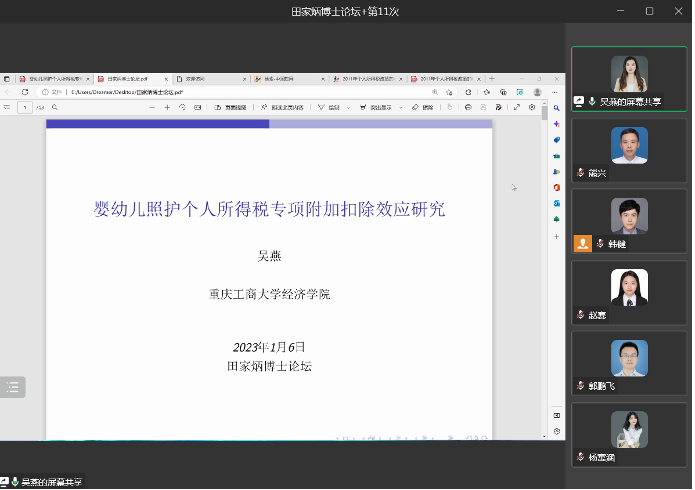Click the PDF page view button
The image size is (695, 490).
tap(232, 107)
